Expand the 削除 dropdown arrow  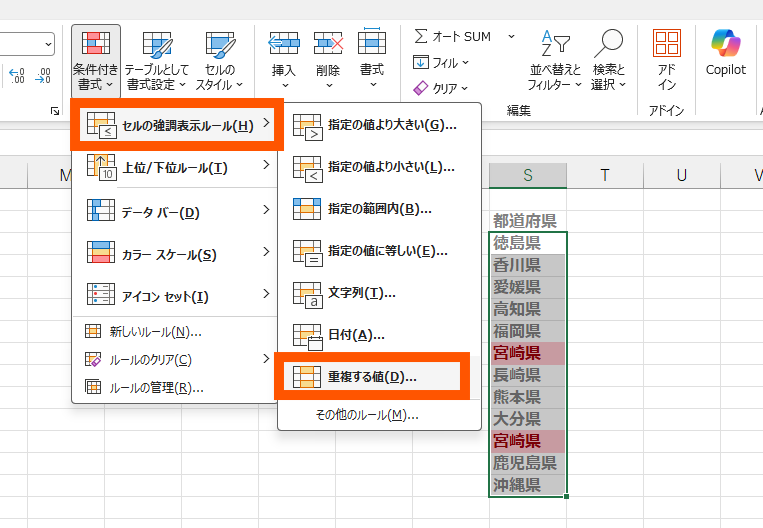329,86
